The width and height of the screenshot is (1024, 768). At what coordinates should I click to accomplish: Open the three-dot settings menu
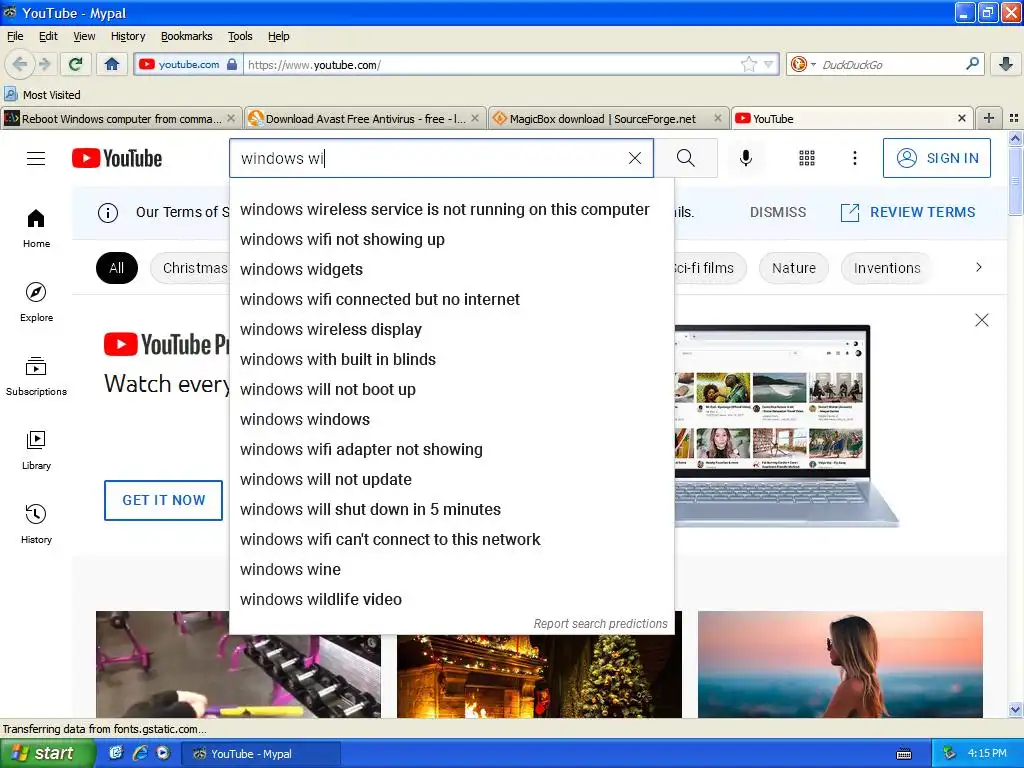click(x=855, y=158)
